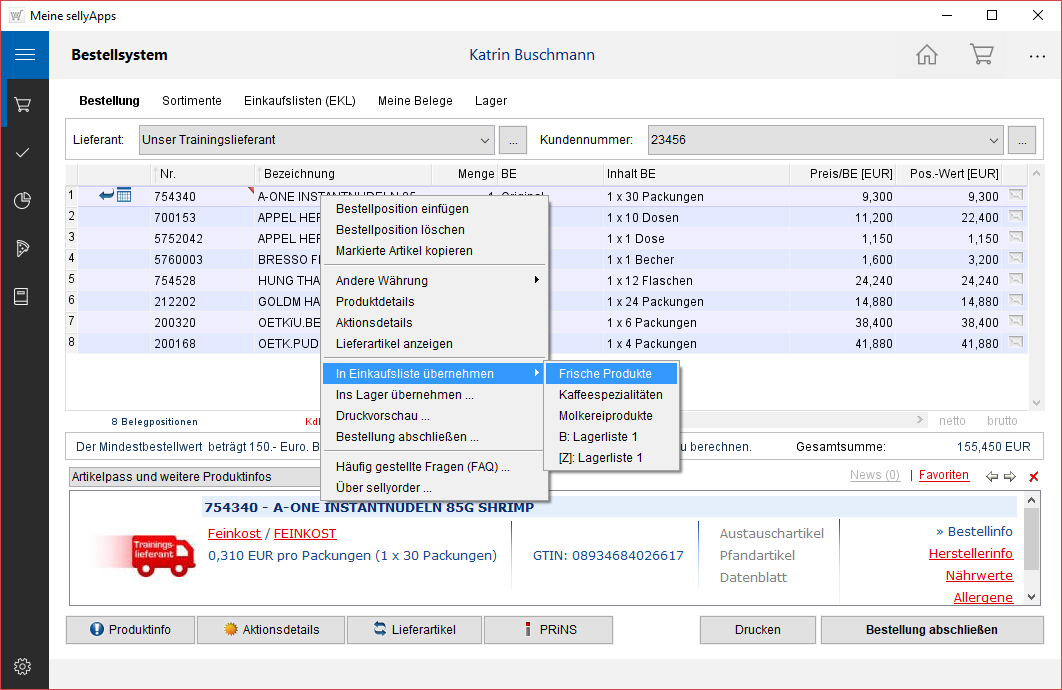Screen dimensions: 1062x690
Task: Click the Bestellung abschließen button
Action: pos(931,630)
